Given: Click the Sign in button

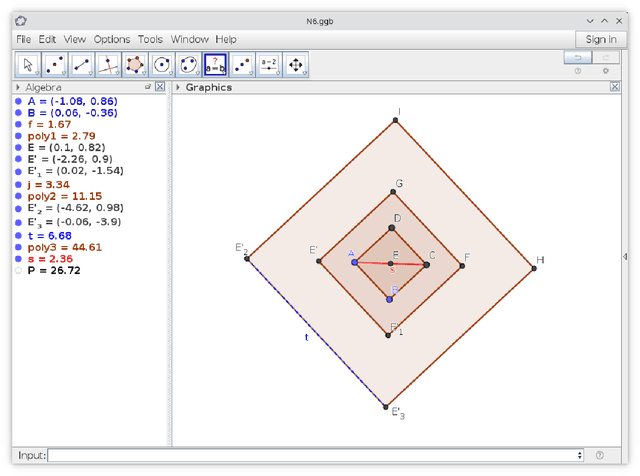Looking at the screenshot, I should (601, 39).
